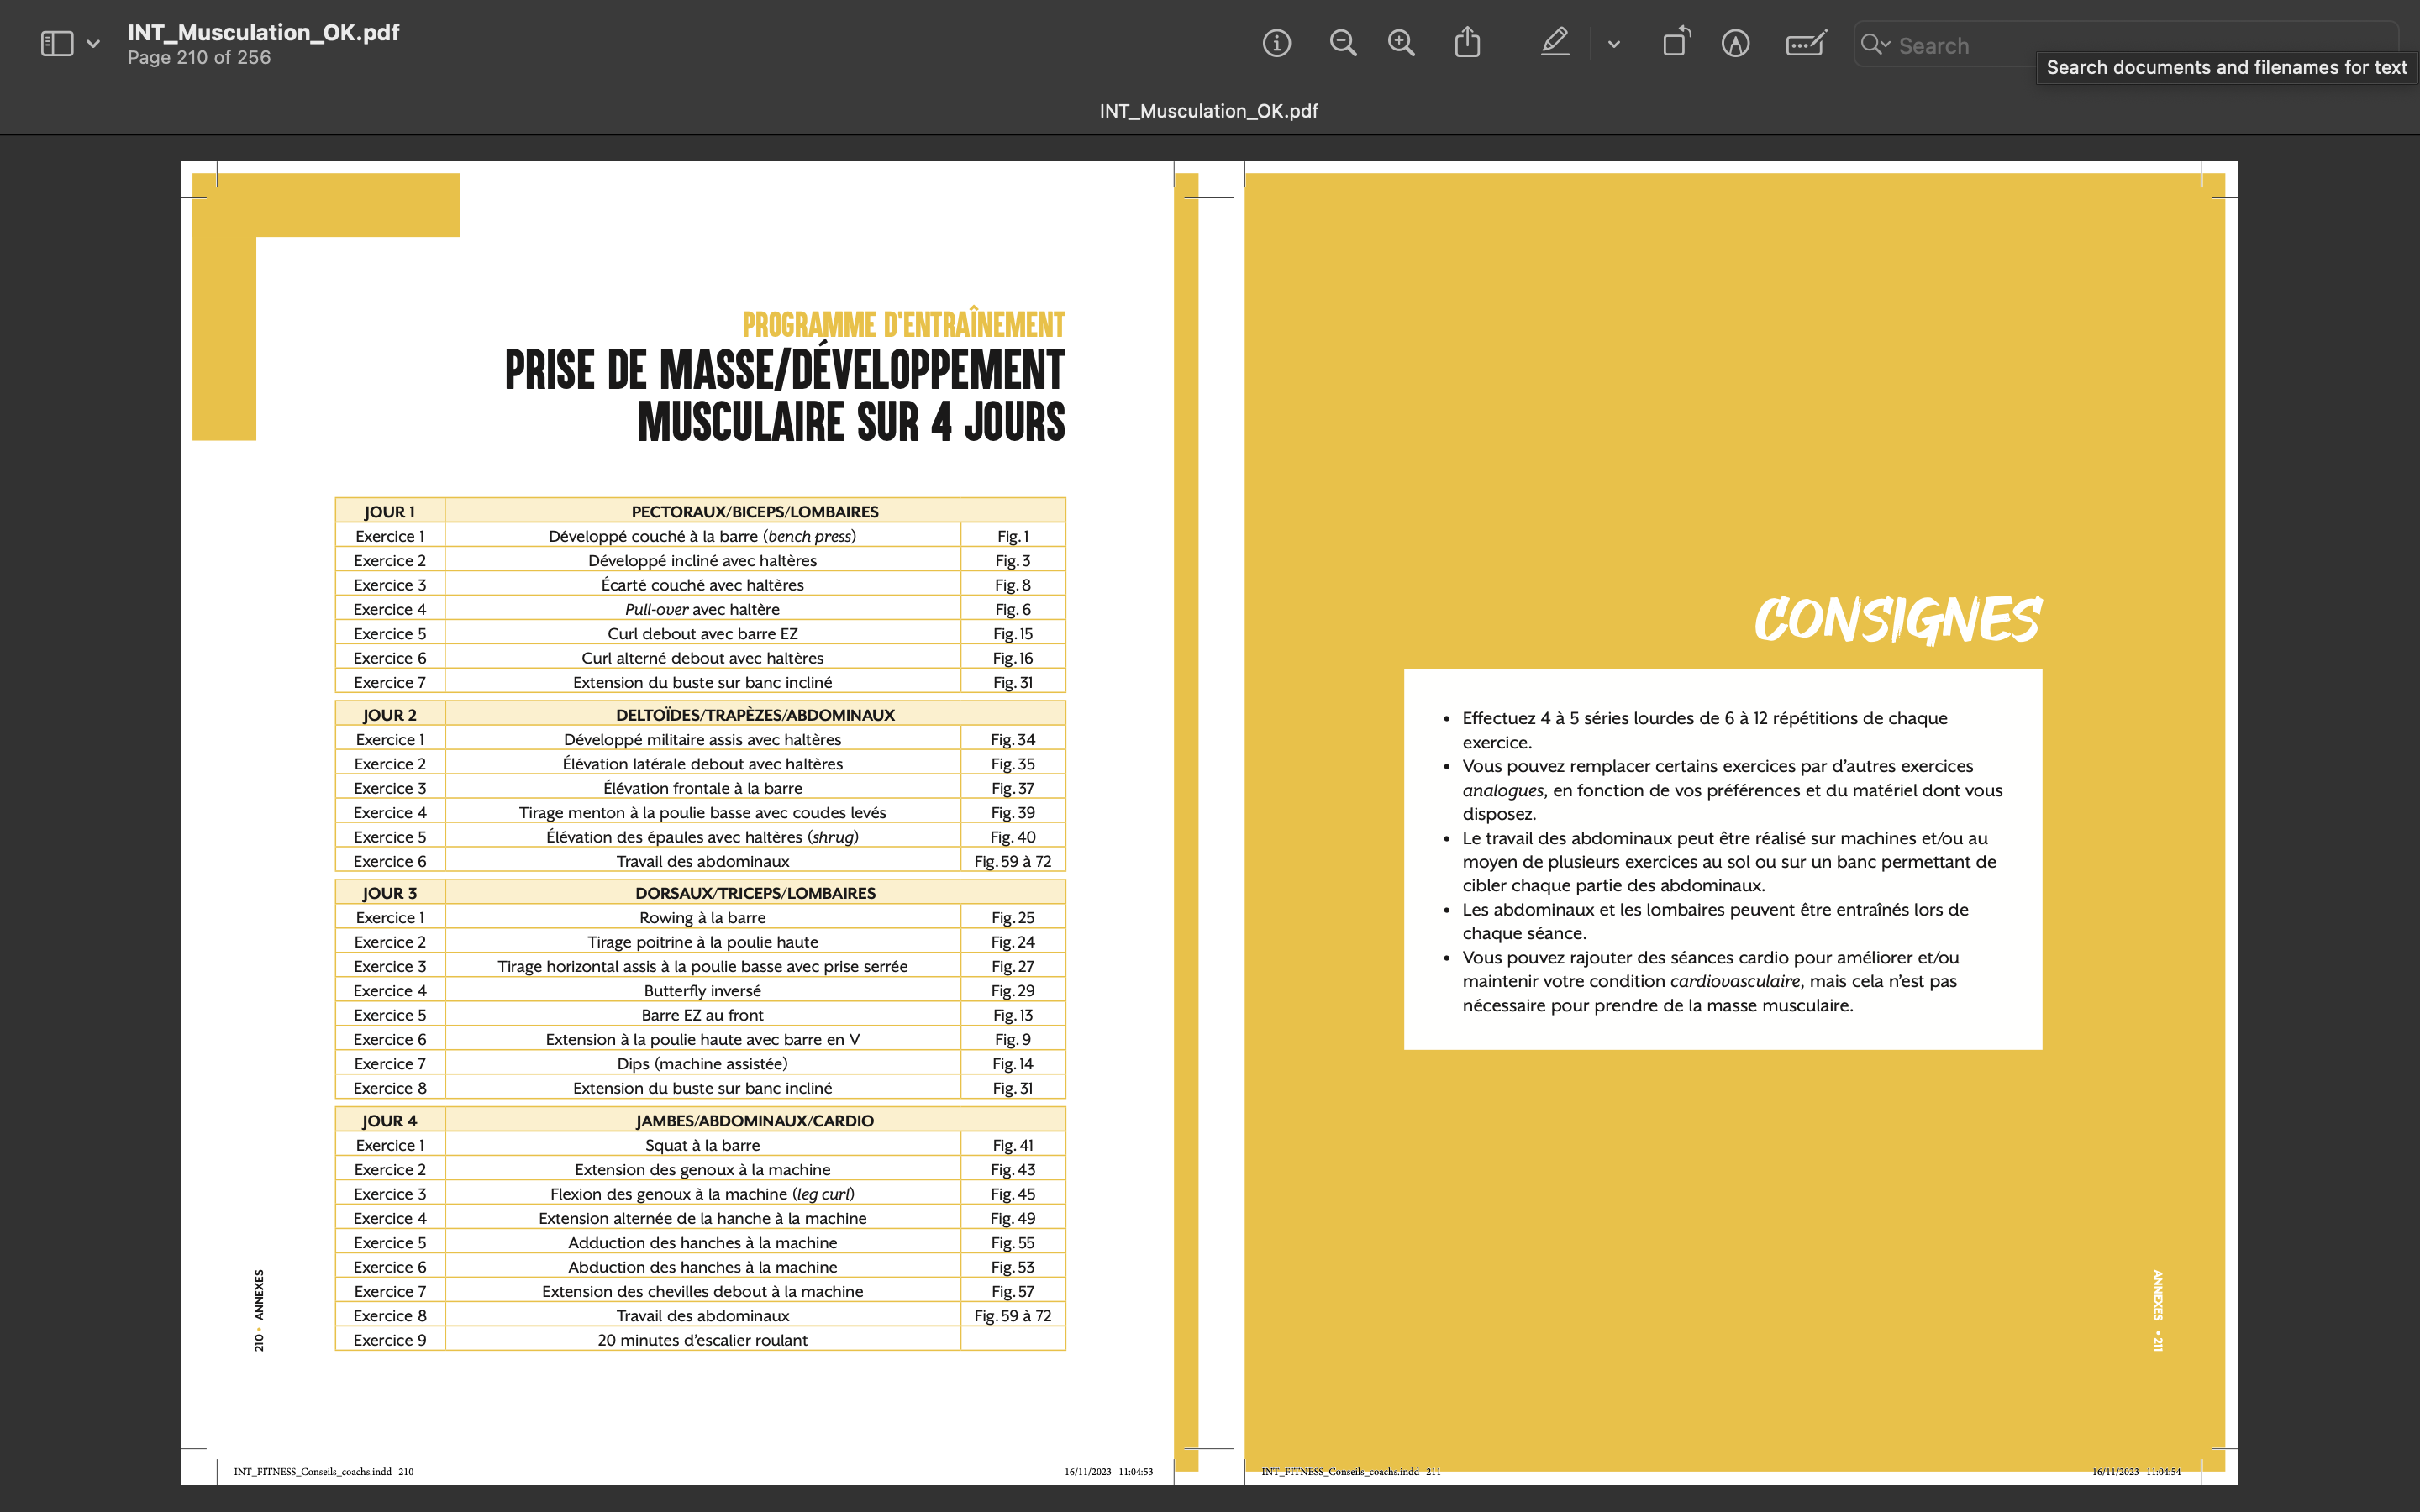Click the INT_Musculation_OK.pdf window title
The height and width of the screenshot is (1512, 2420).
(263, 32)
